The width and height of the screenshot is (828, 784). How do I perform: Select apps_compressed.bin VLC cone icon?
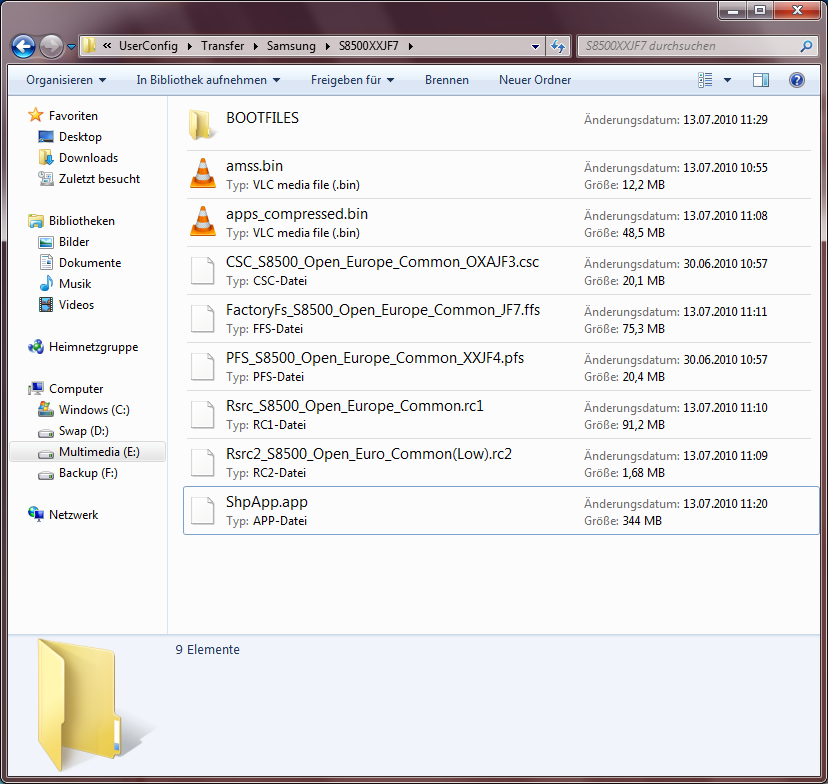(203, 222)
